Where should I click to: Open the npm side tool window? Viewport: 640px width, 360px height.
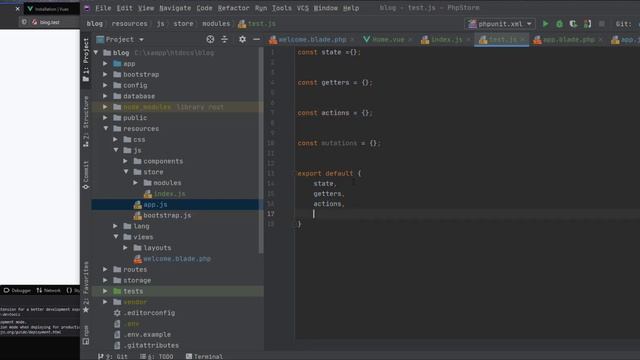(x=86, y=335)
